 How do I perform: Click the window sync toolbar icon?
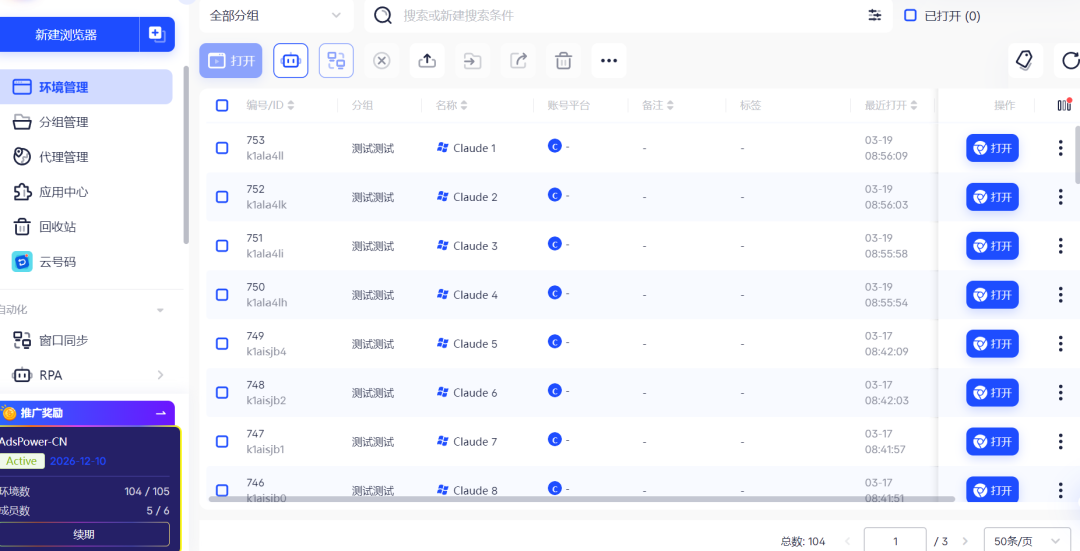tap(336, 61)
